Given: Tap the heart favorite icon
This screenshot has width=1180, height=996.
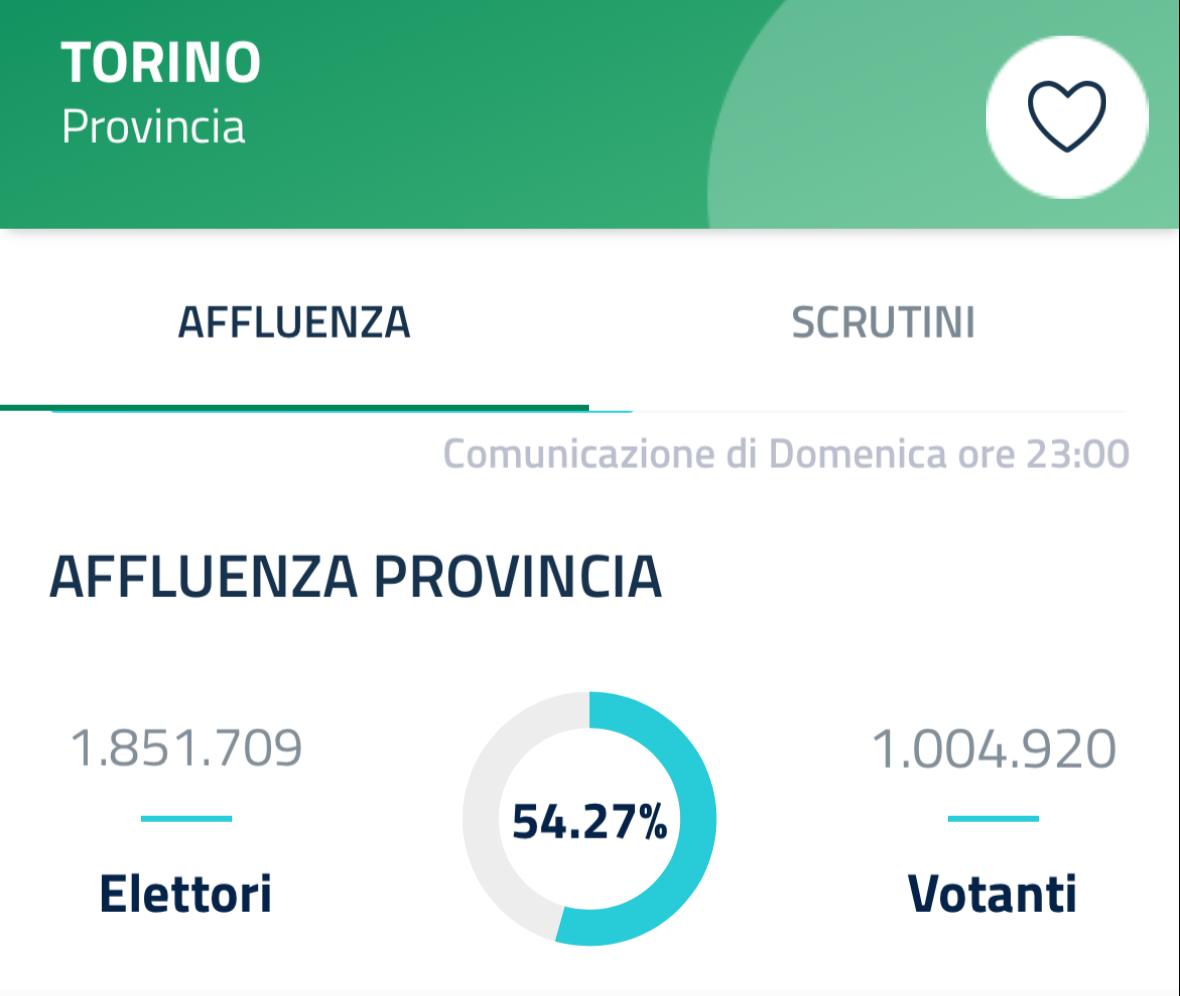Looking at the screenshot, I should click(x=1067, y=116).
